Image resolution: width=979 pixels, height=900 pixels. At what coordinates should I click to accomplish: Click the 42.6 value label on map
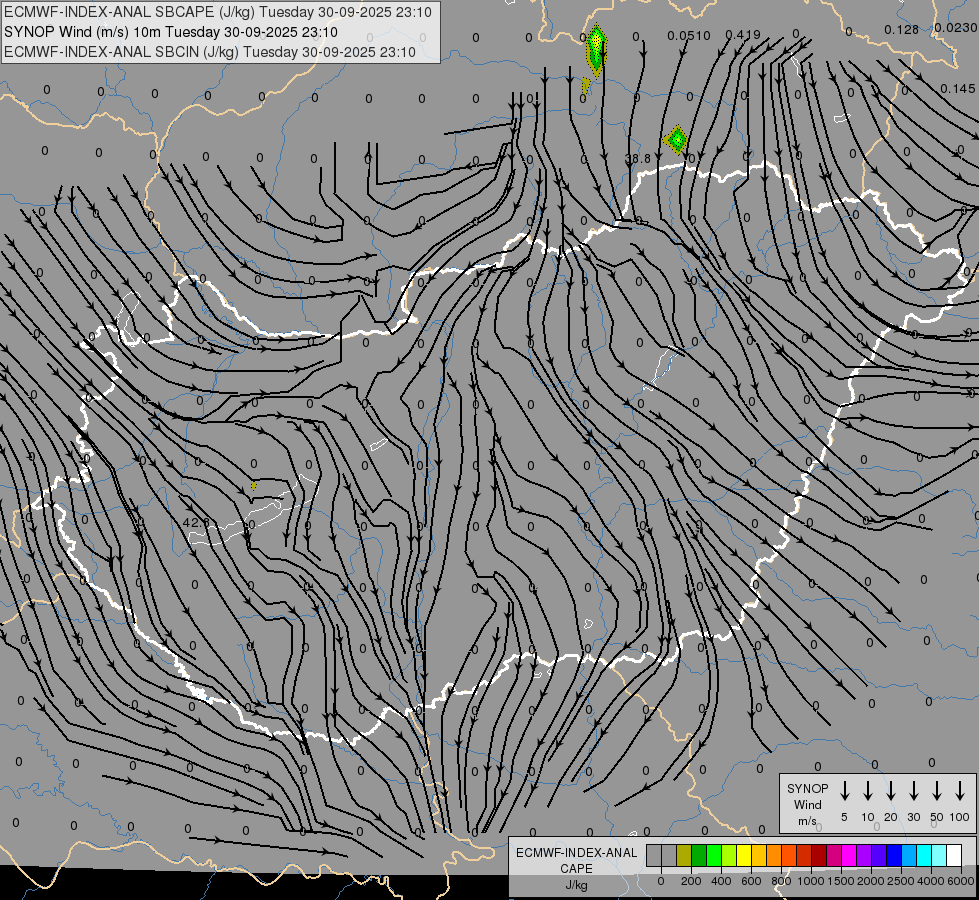coord(196,522)
